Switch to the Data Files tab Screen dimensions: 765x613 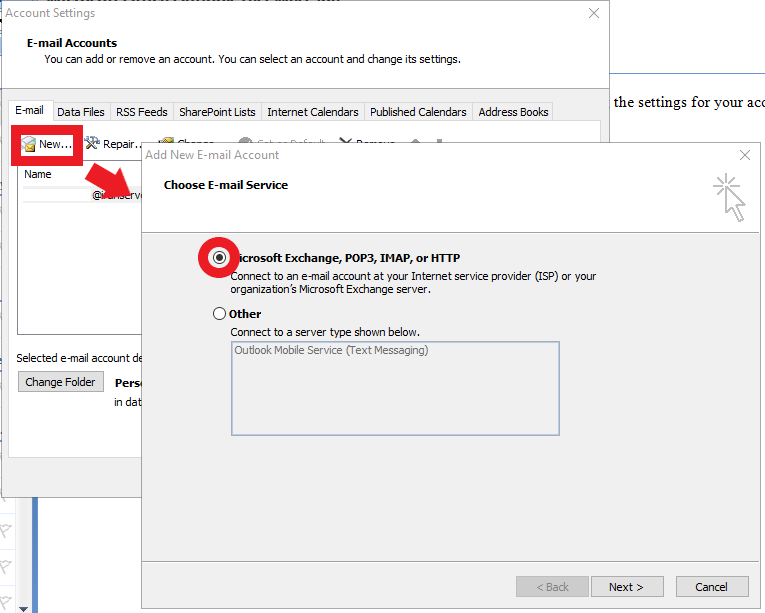80,112
